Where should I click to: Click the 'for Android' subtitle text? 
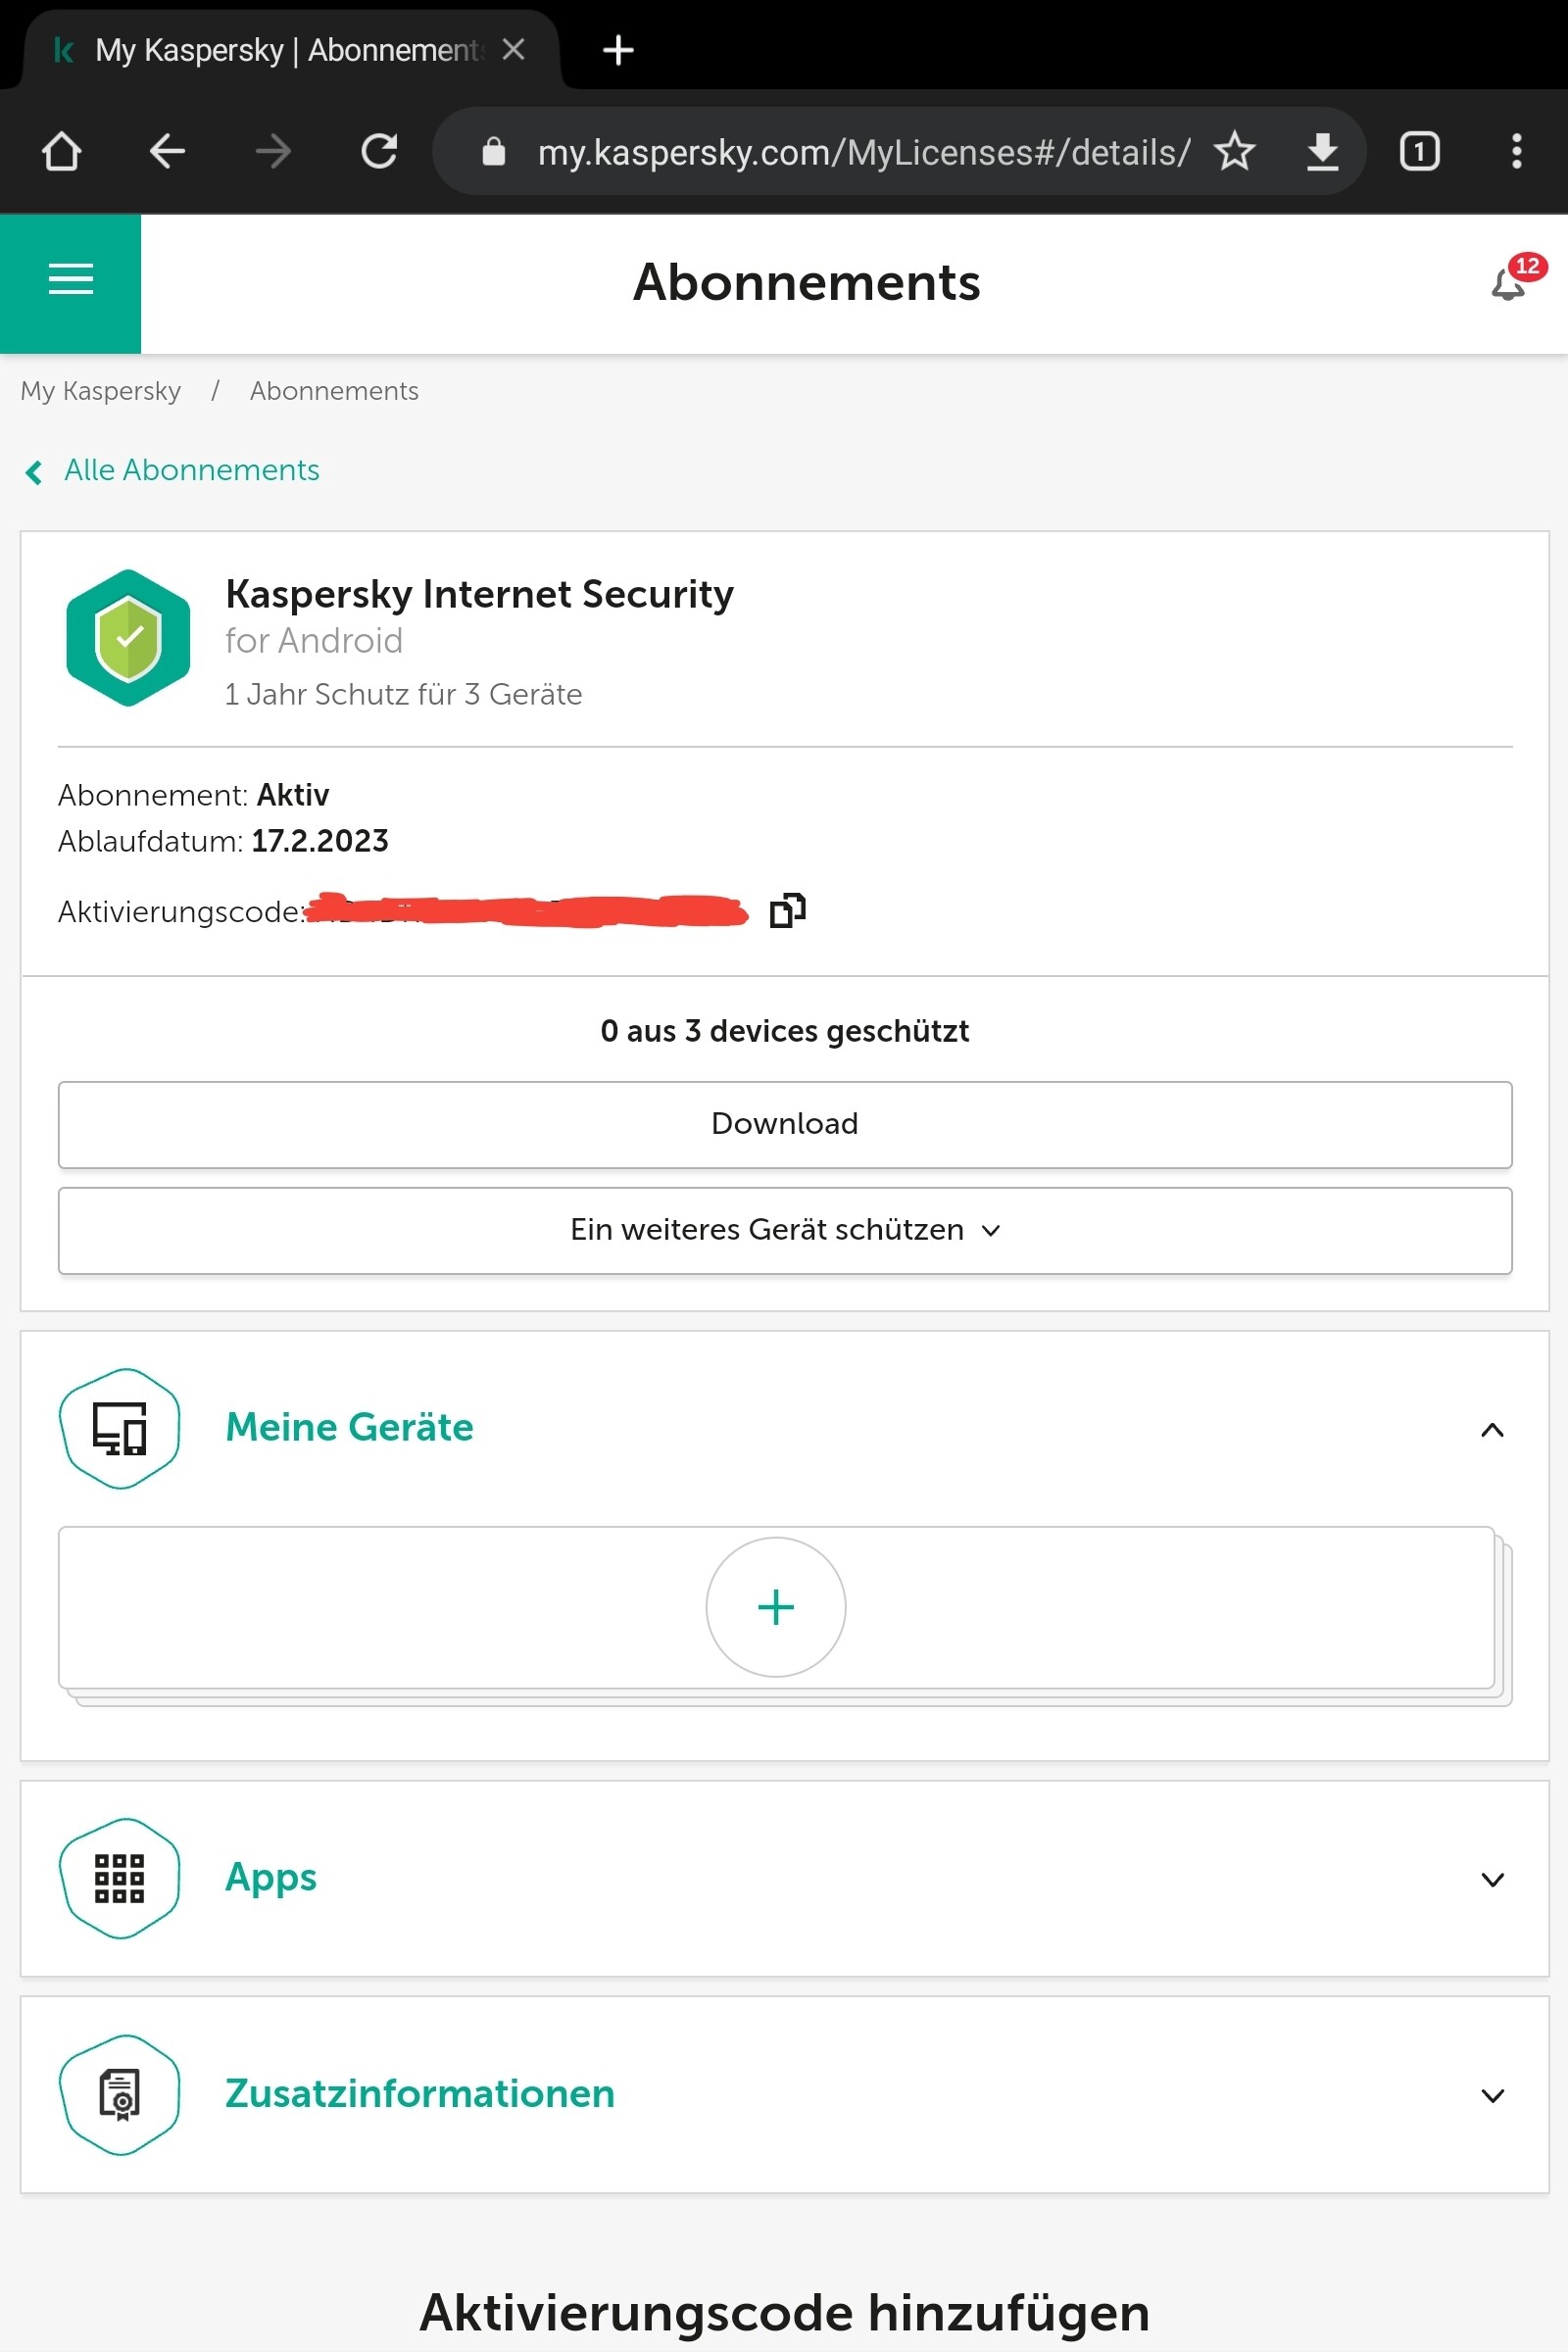[314, 641]
